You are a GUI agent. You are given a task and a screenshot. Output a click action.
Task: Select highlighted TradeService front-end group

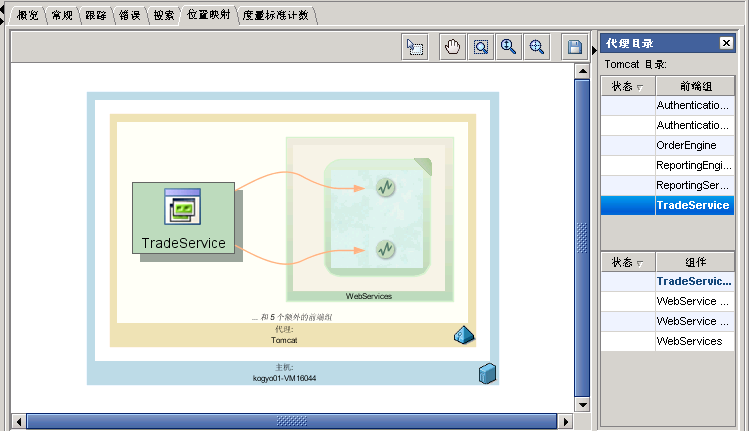coord(667,205)
